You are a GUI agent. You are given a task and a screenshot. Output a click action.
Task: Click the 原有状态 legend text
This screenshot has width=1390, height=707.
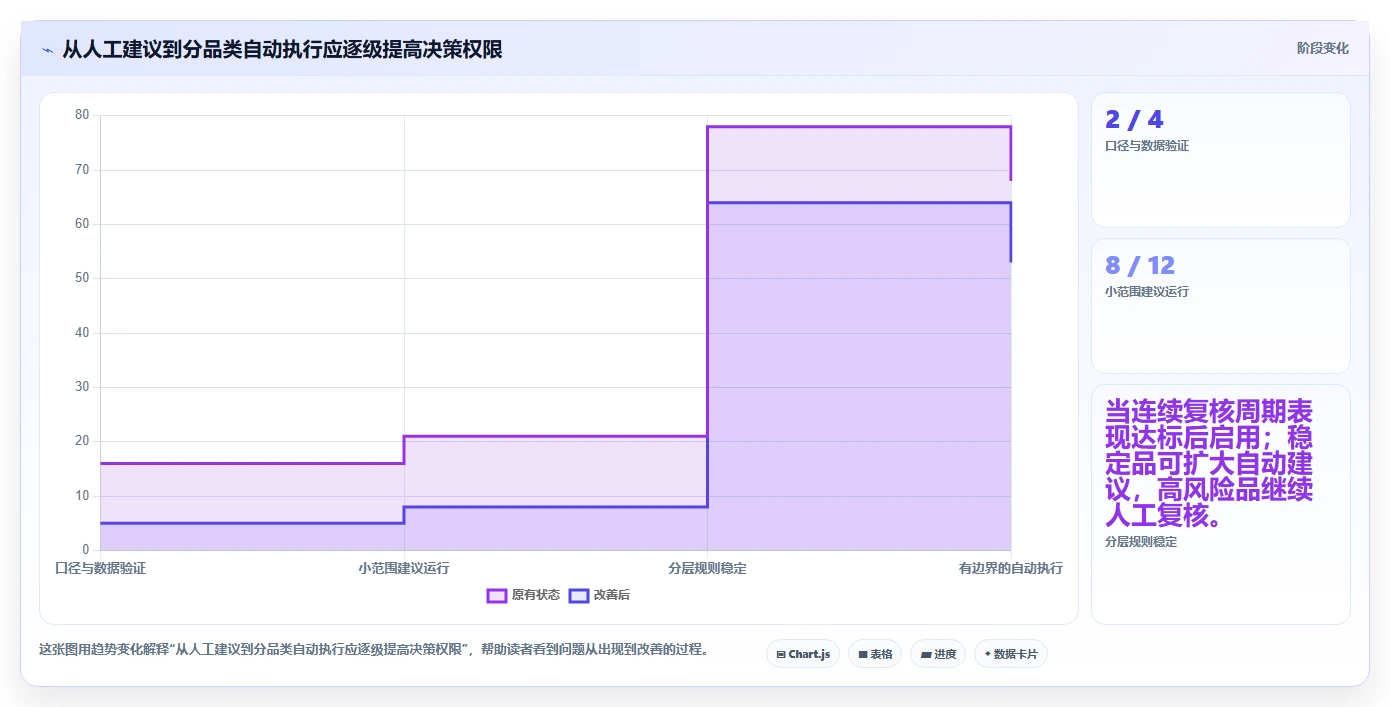pyautogui.click(x=536, y=595)
